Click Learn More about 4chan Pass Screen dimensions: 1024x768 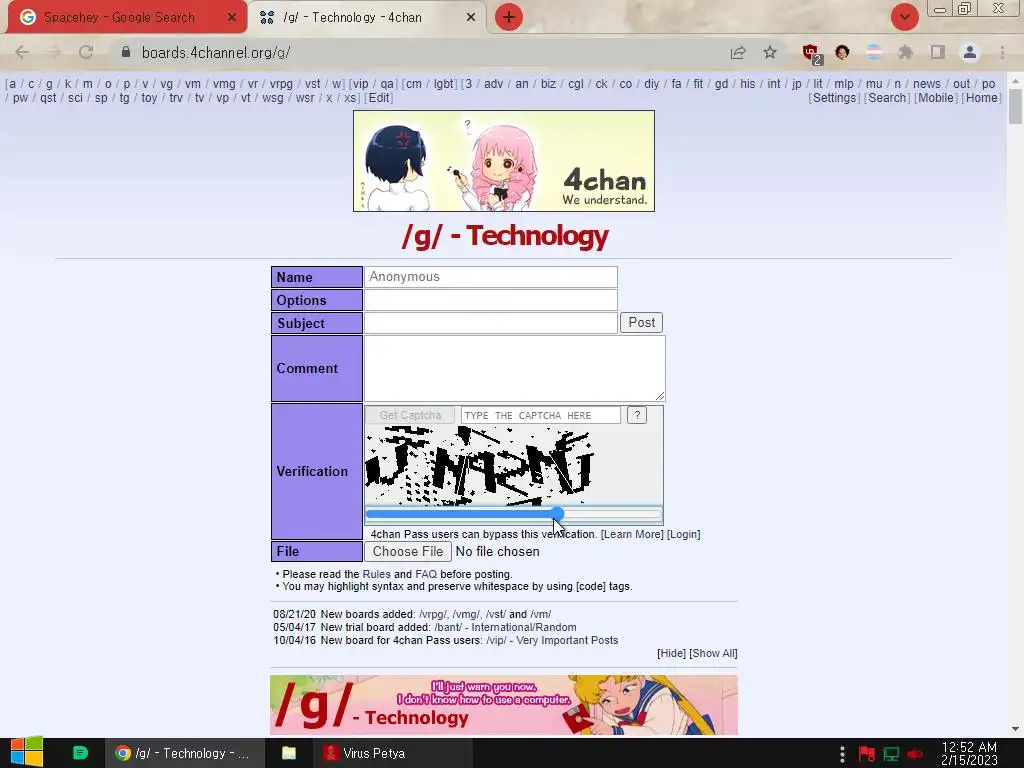[x=632, y=534]
